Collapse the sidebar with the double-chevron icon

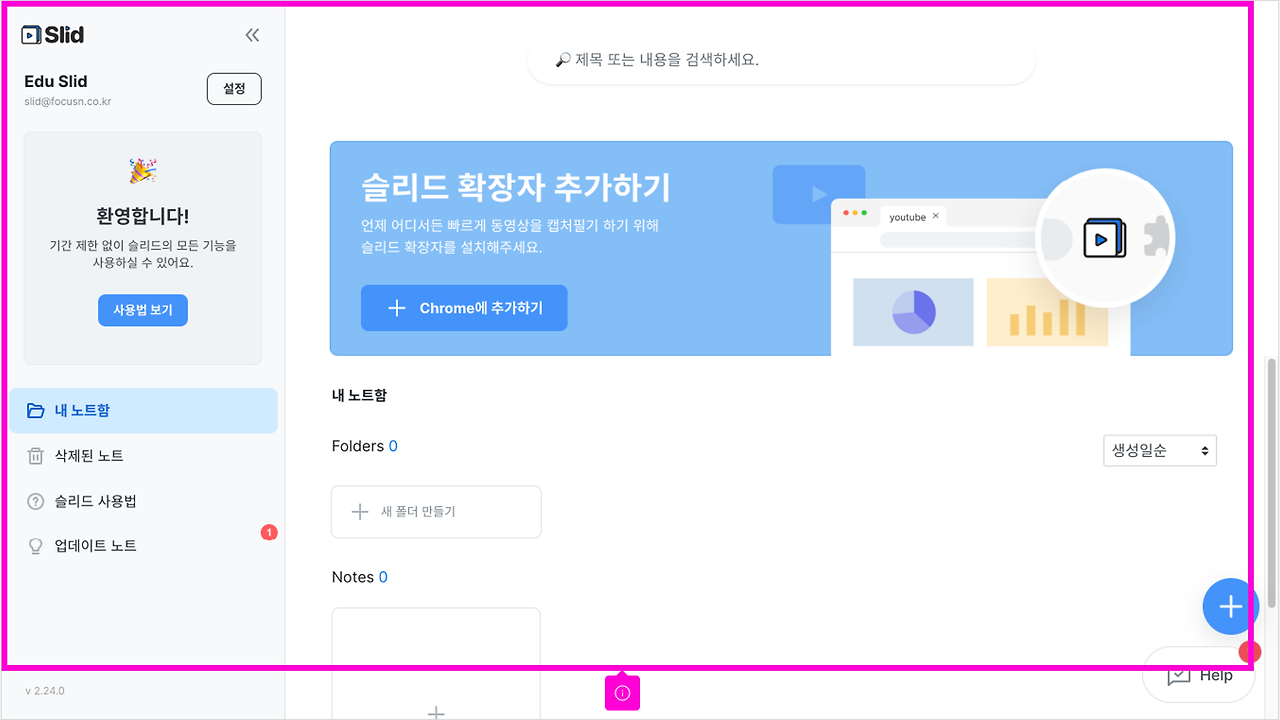(252, 34)
